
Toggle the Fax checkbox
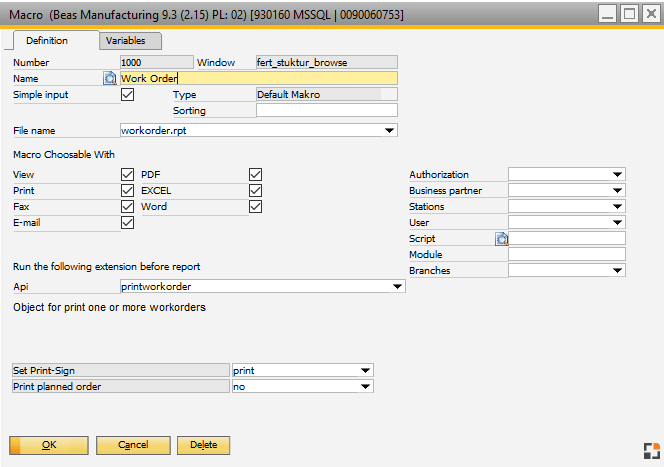[x=127, y=207]
